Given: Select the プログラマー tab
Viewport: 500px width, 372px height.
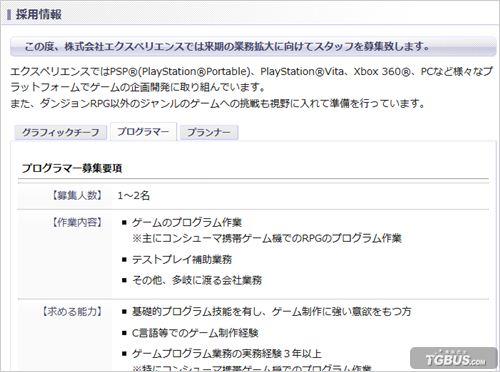Looking at the screenshot, I should click(x=143, y=132).
